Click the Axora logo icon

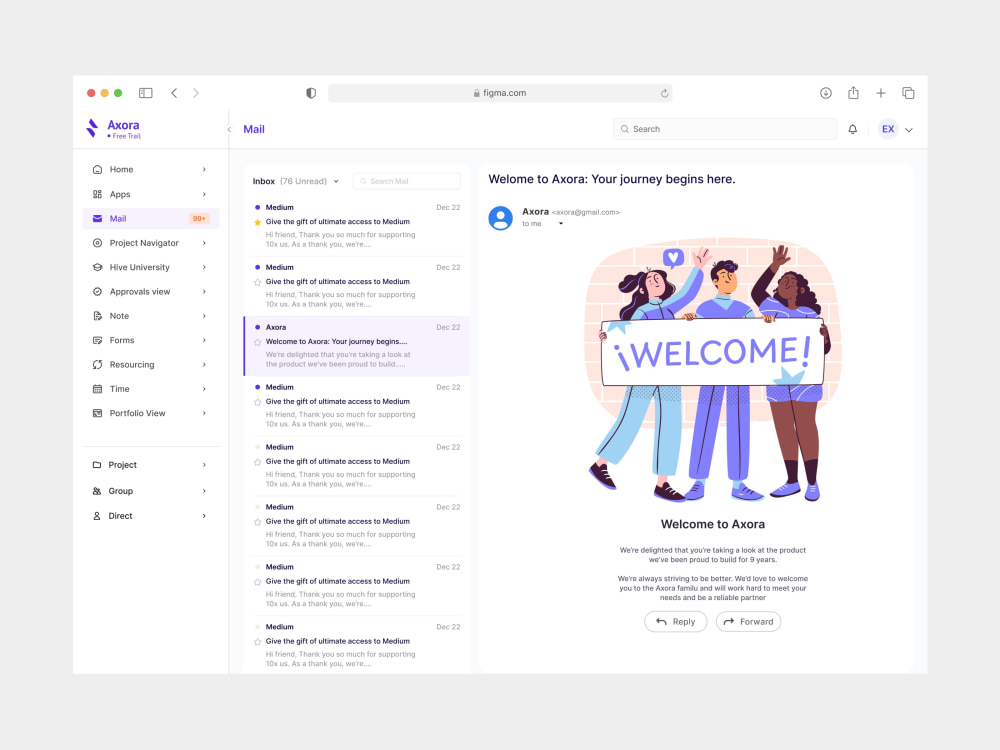[x=92, y=128]
